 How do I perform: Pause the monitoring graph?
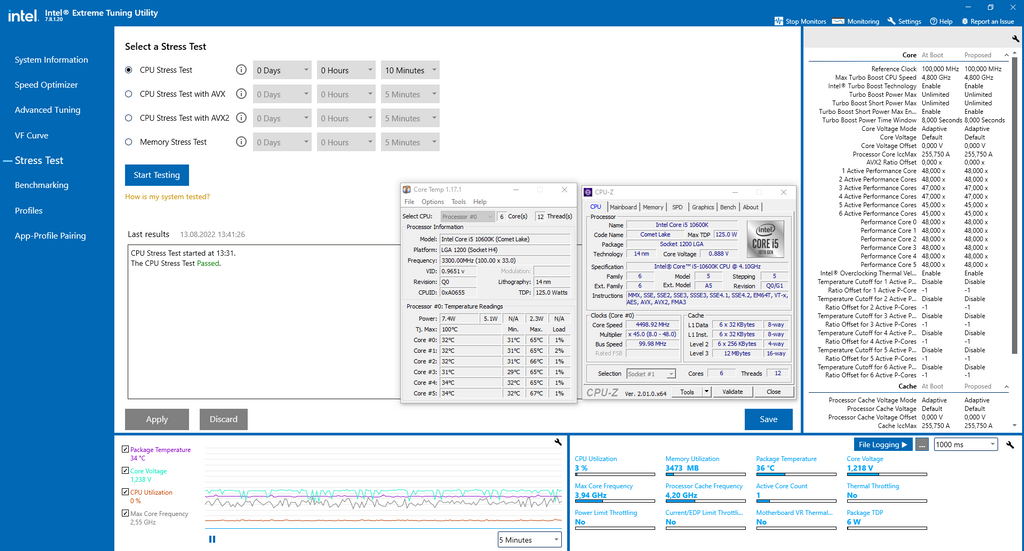[212, 539]
